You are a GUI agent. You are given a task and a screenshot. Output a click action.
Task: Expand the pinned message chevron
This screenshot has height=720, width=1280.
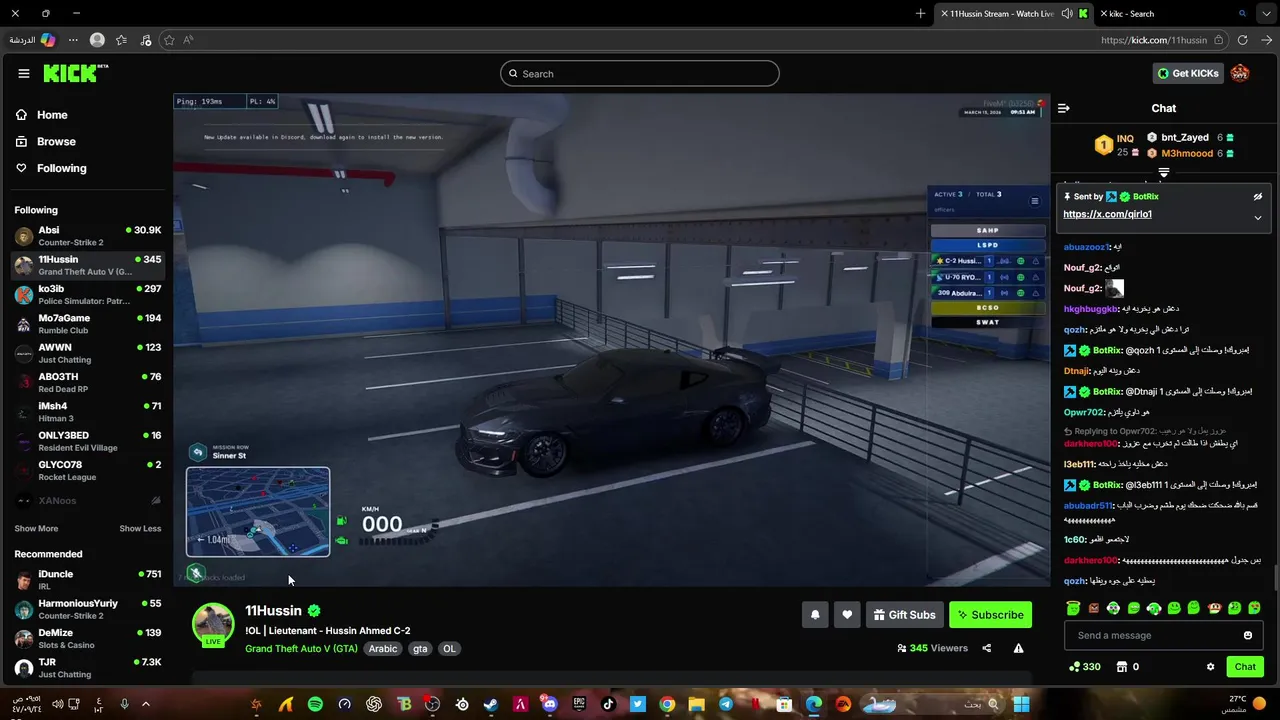pyautogui.click(x=1258, y=217)
